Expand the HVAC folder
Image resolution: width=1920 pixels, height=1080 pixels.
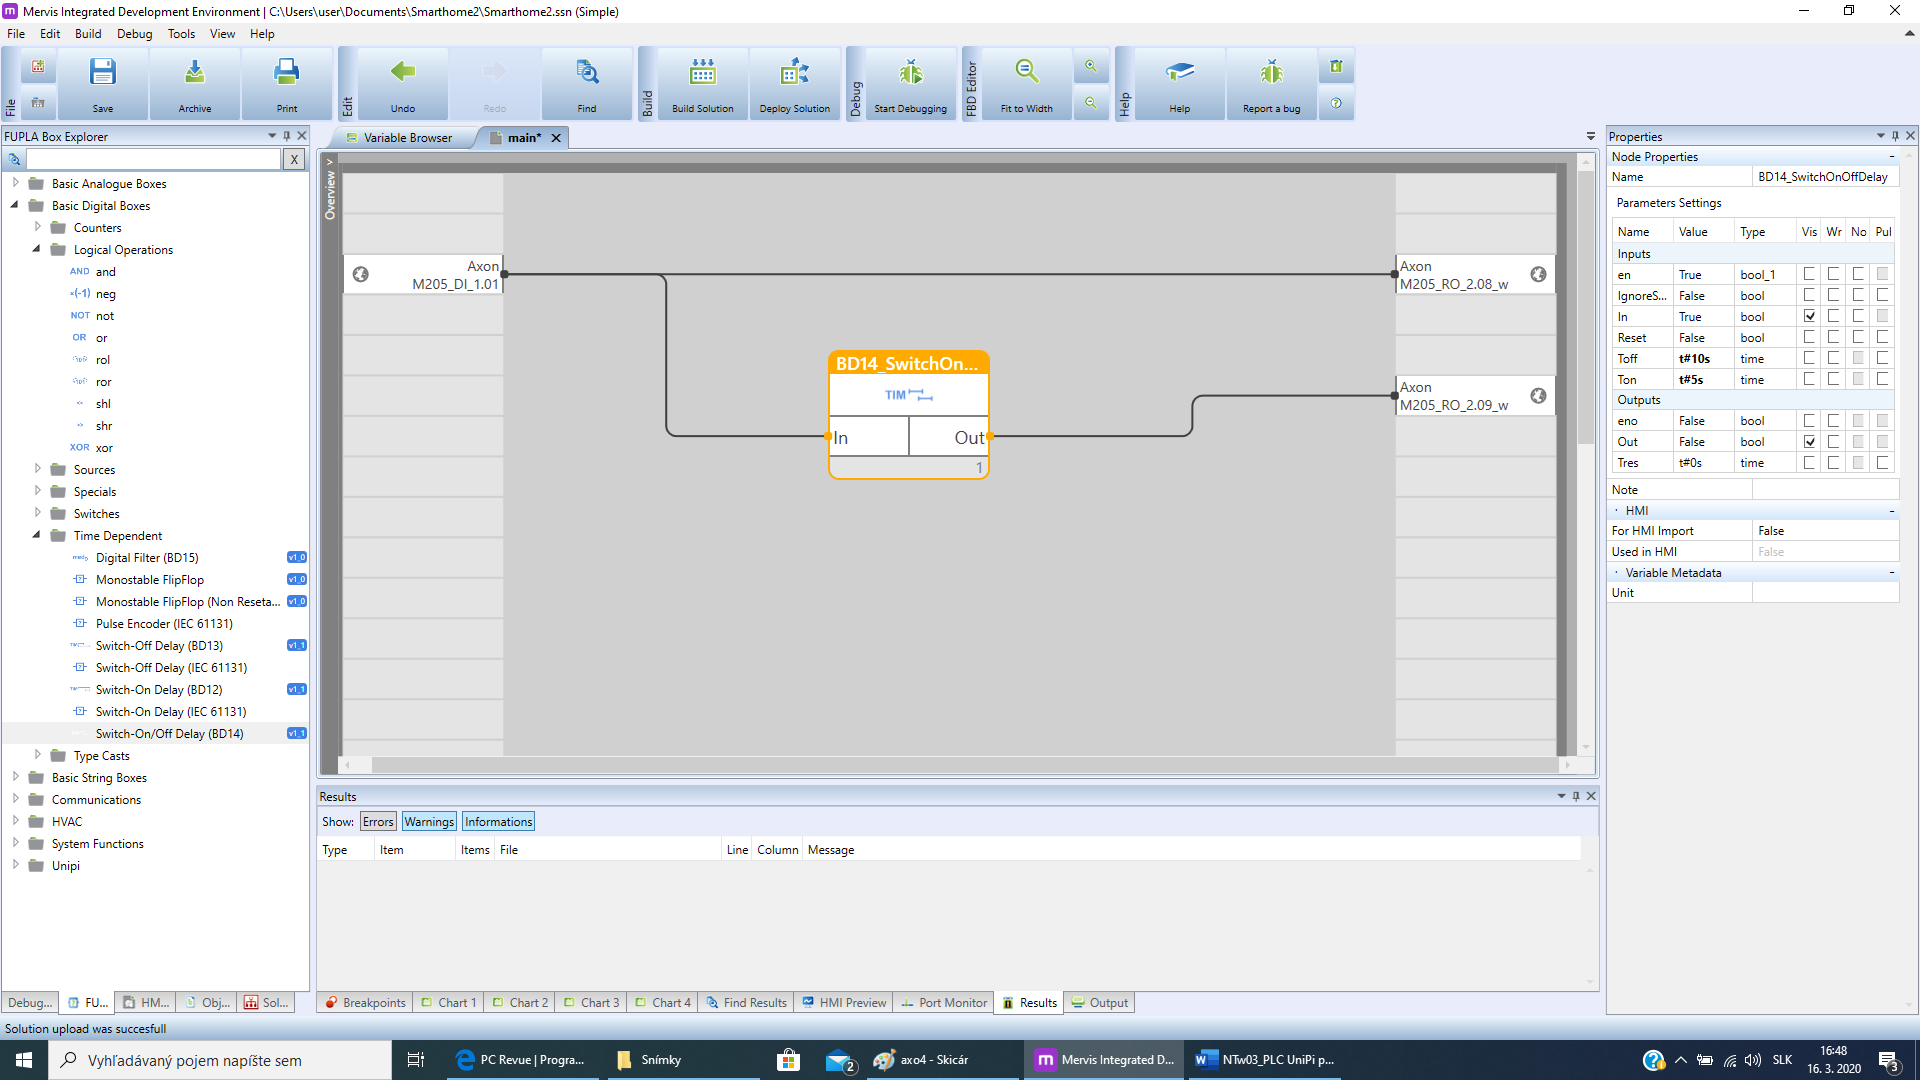(15, 821)
